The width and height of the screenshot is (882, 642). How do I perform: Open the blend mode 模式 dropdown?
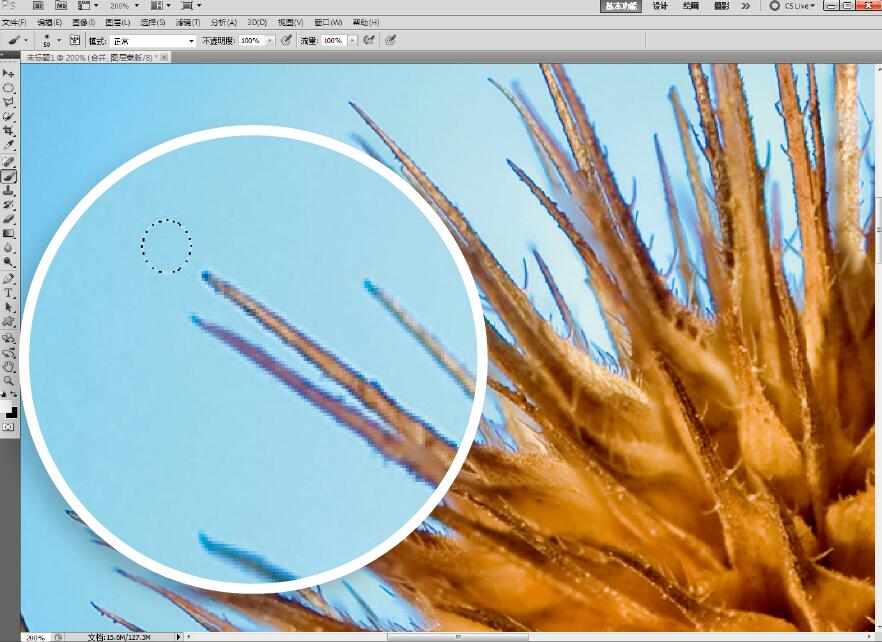tap(152, 41)
